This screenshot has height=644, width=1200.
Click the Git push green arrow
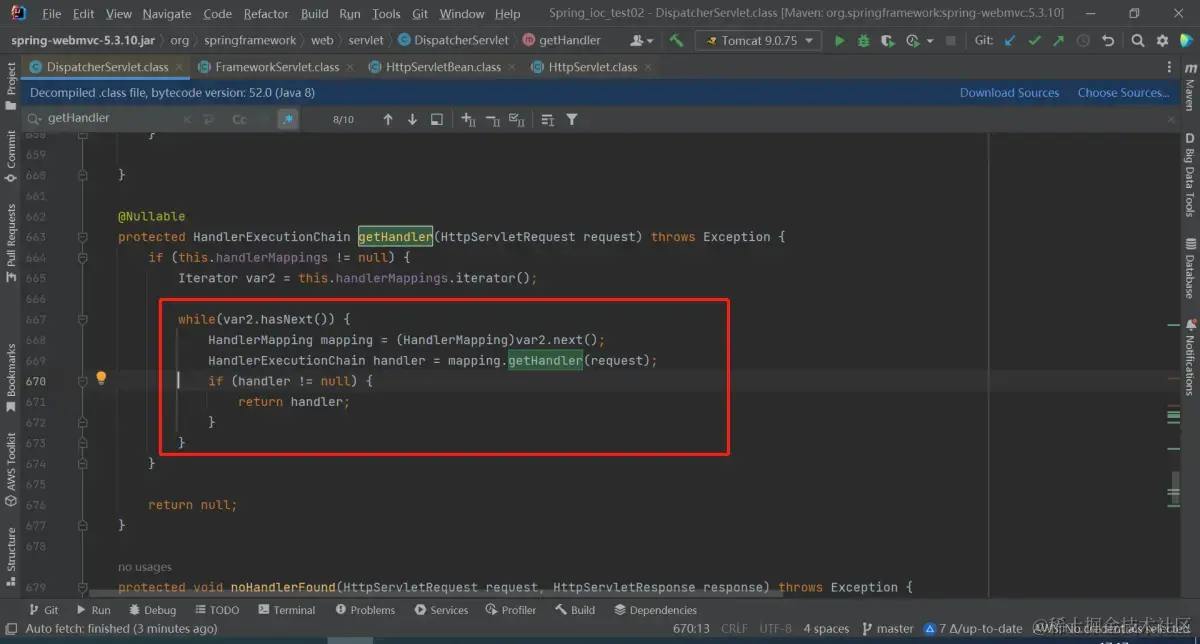coord(1058,40)
